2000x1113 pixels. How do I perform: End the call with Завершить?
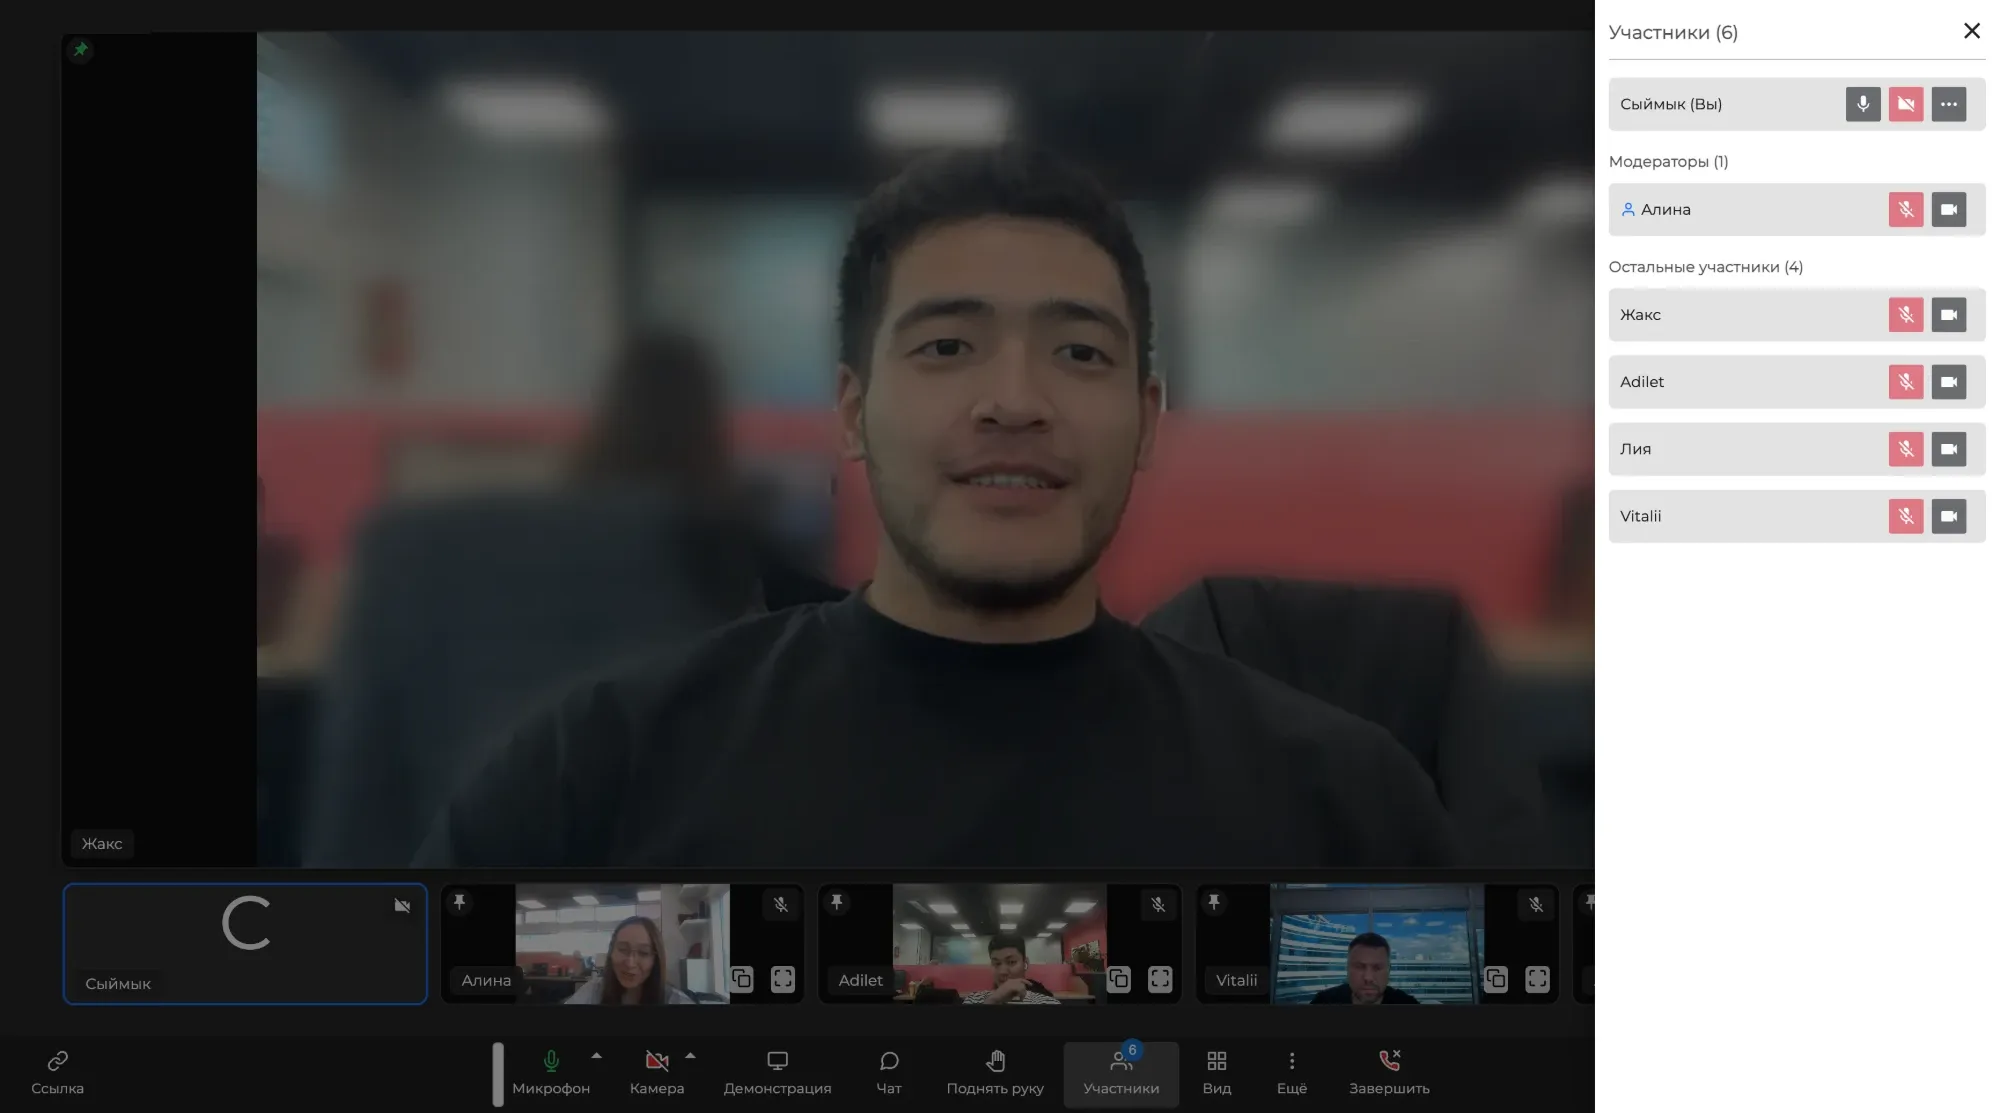(x=1389, y=1073)
